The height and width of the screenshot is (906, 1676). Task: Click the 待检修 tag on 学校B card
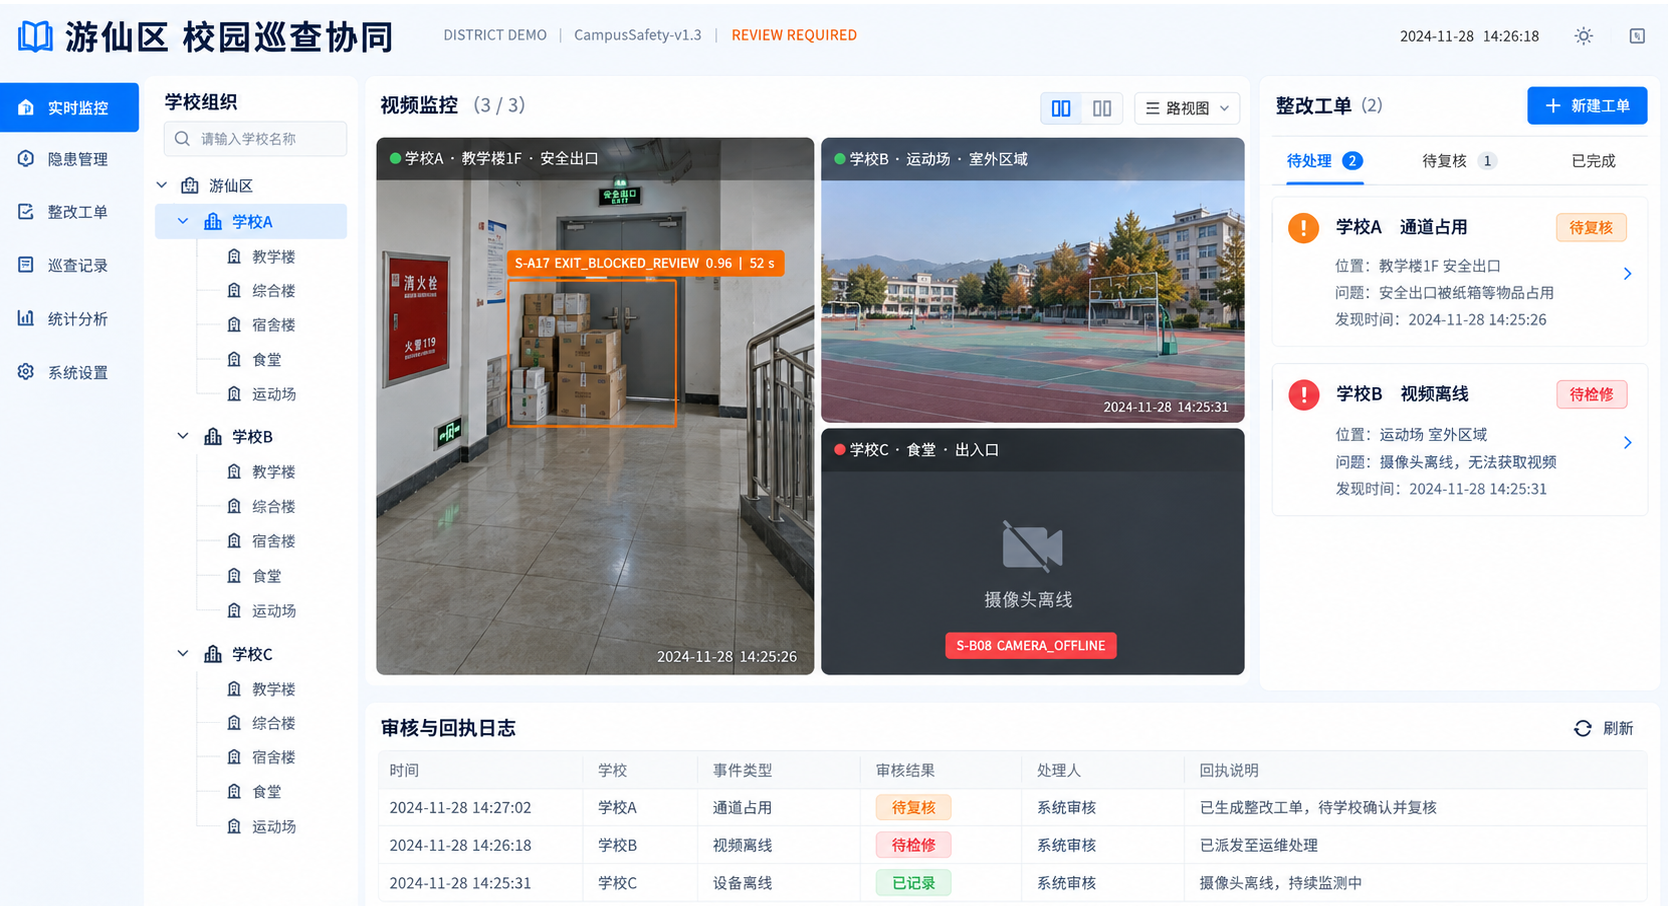[x=1591, y=395]
